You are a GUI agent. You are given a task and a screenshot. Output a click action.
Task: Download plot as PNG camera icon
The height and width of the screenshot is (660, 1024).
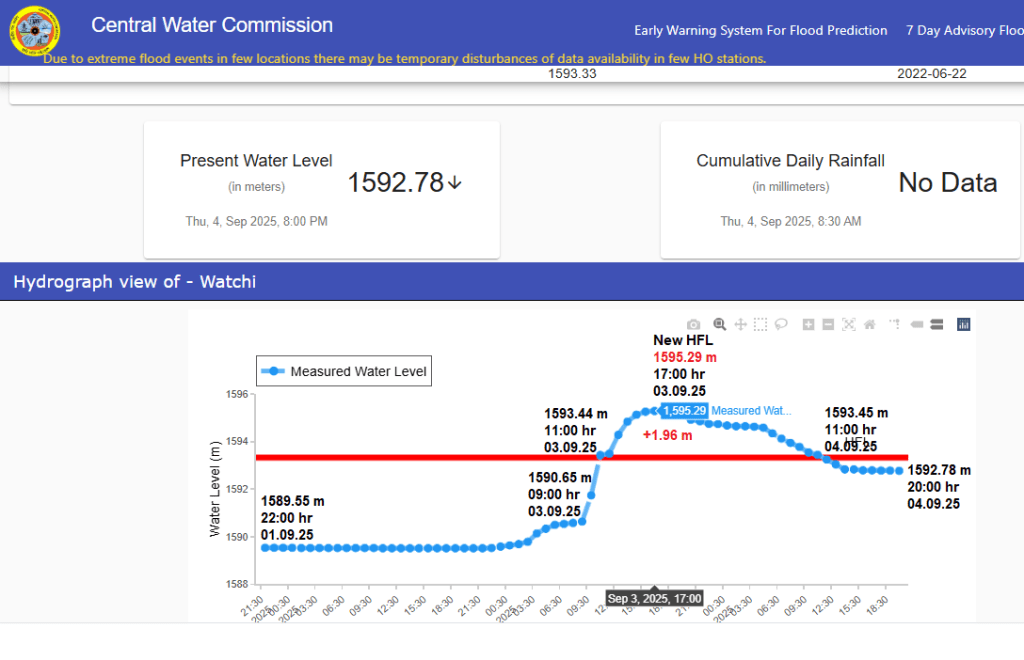(x=694, y=324)
